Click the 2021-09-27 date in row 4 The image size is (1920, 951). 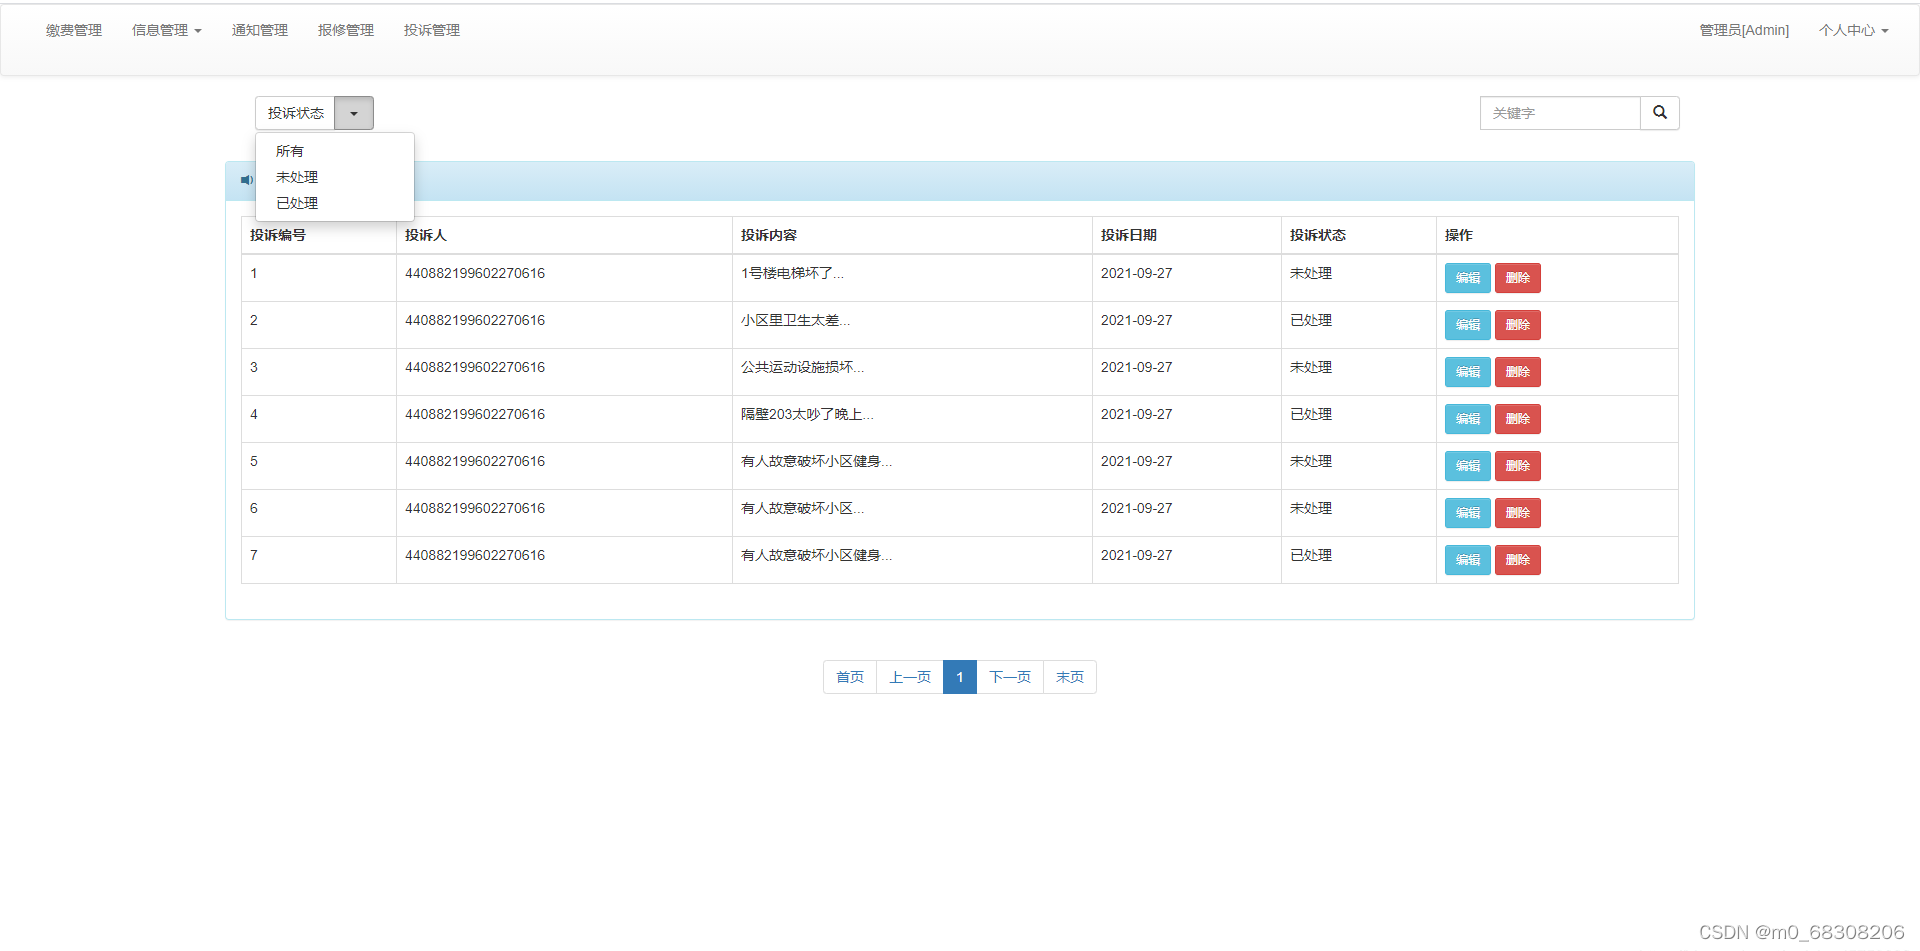pos(1137,414)
